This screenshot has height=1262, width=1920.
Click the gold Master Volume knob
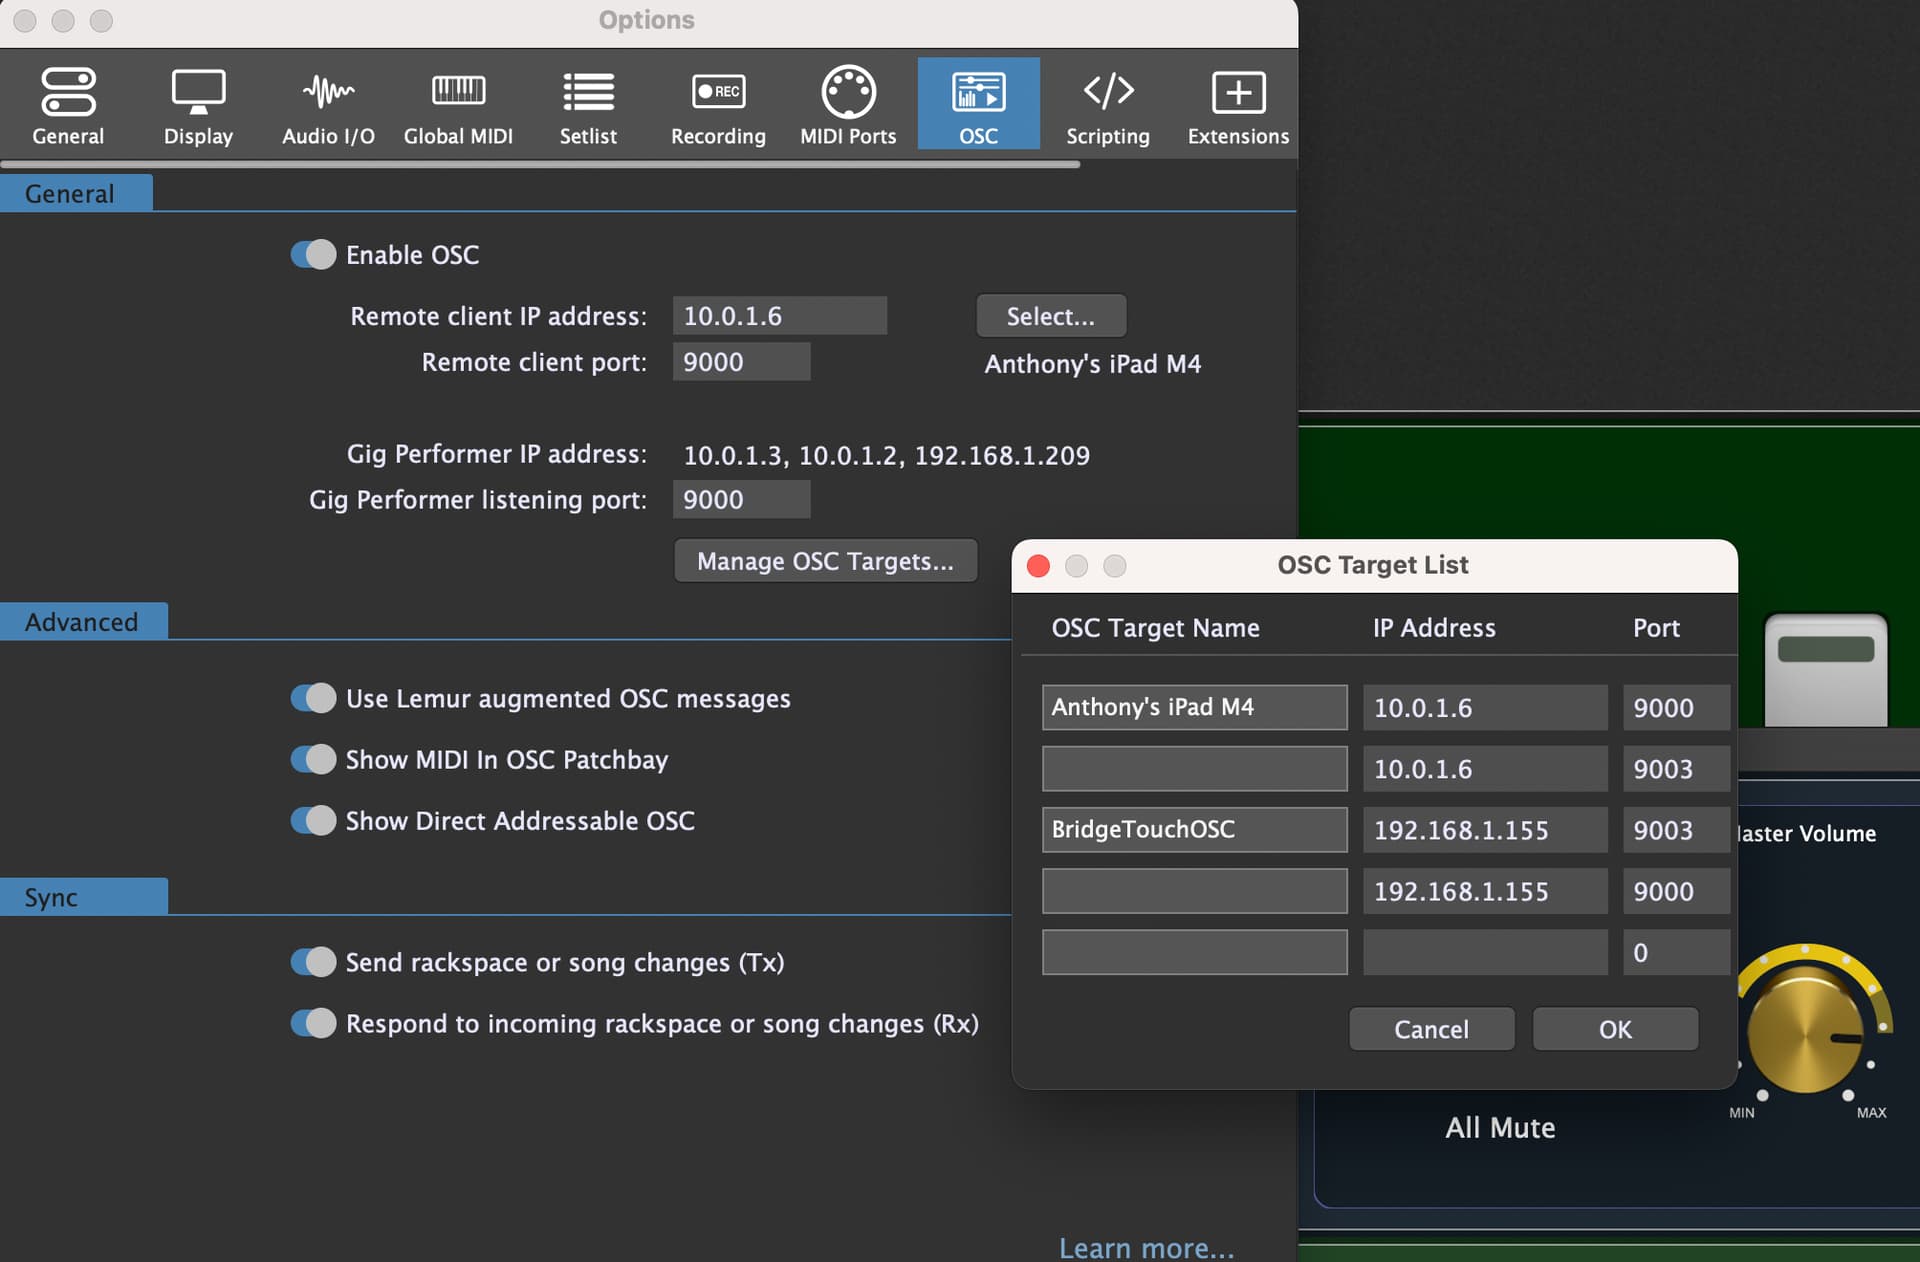pos(1805,1033)
